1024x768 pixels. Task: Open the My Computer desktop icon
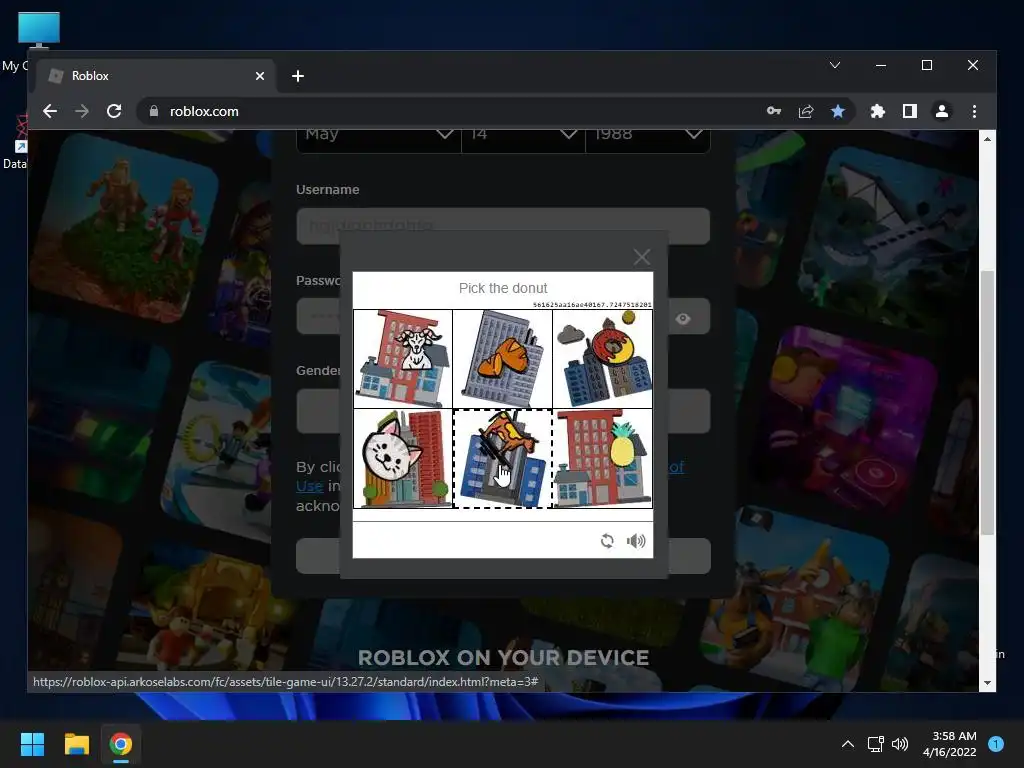[38, 31]
